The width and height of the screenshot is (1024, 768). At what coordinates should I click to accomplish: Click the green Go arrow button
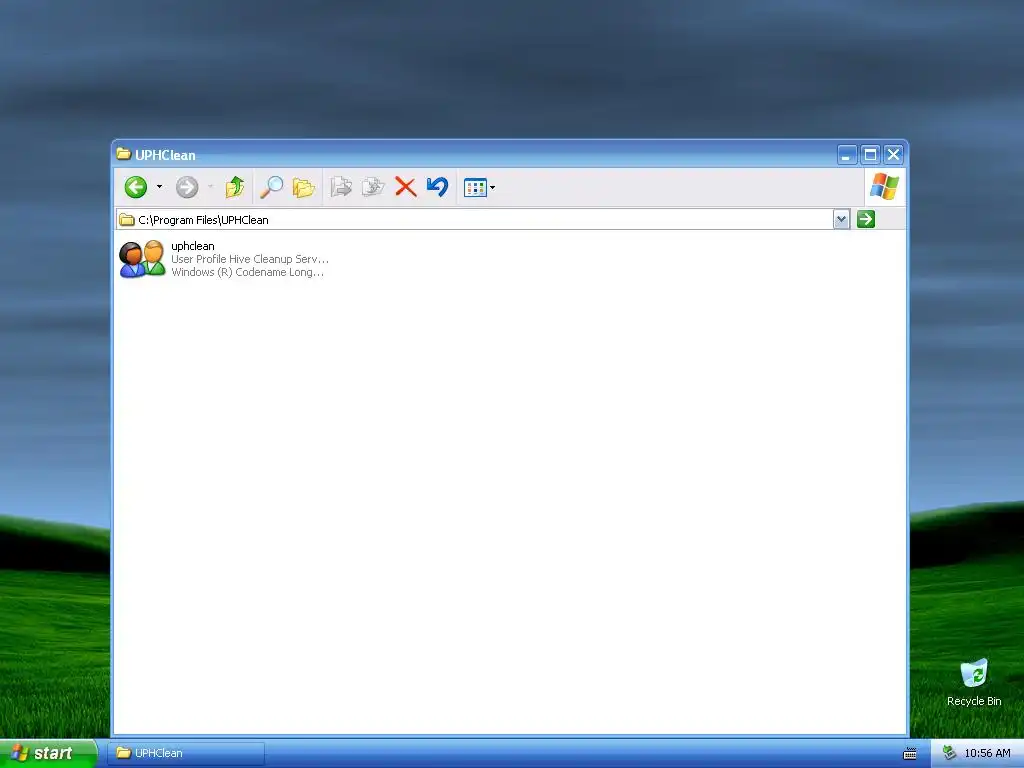[866, 219]
